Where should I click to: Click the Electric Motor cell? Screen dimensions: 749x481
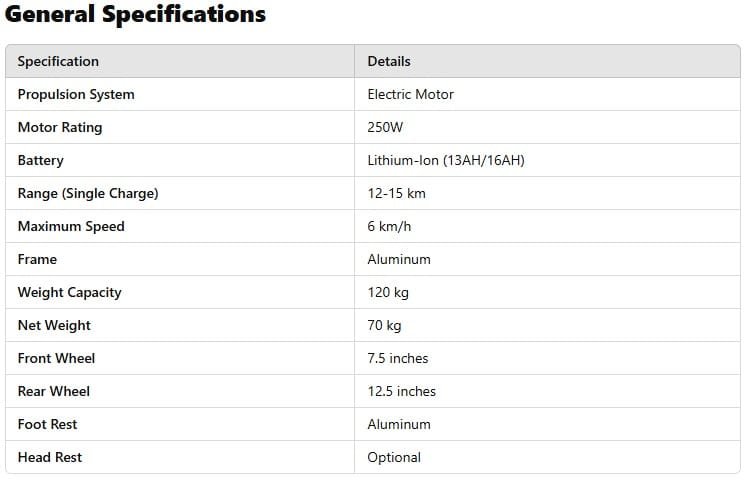410,94
